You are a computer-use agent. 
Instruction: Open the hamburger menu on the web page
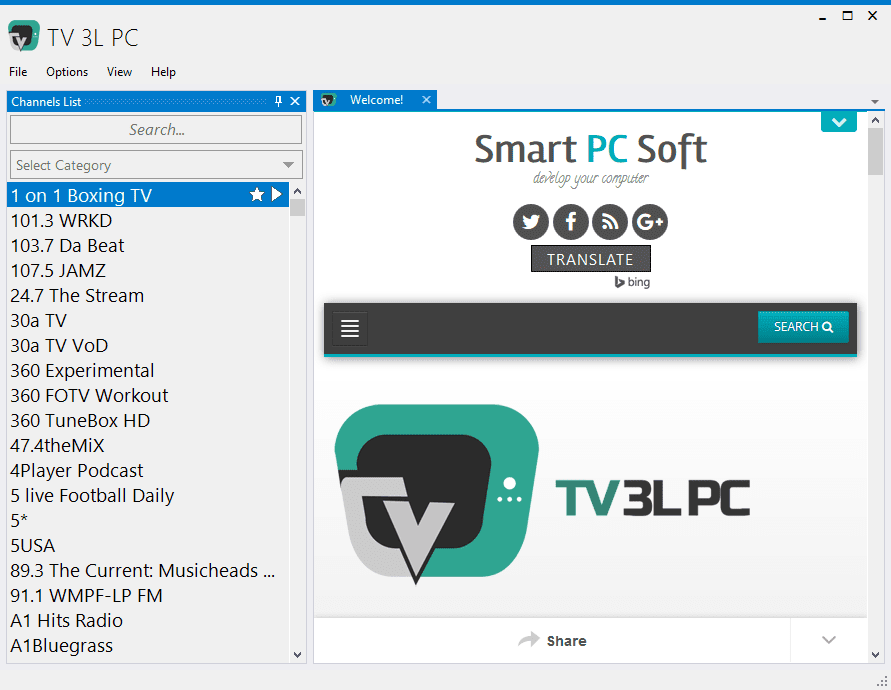(350, 328)
